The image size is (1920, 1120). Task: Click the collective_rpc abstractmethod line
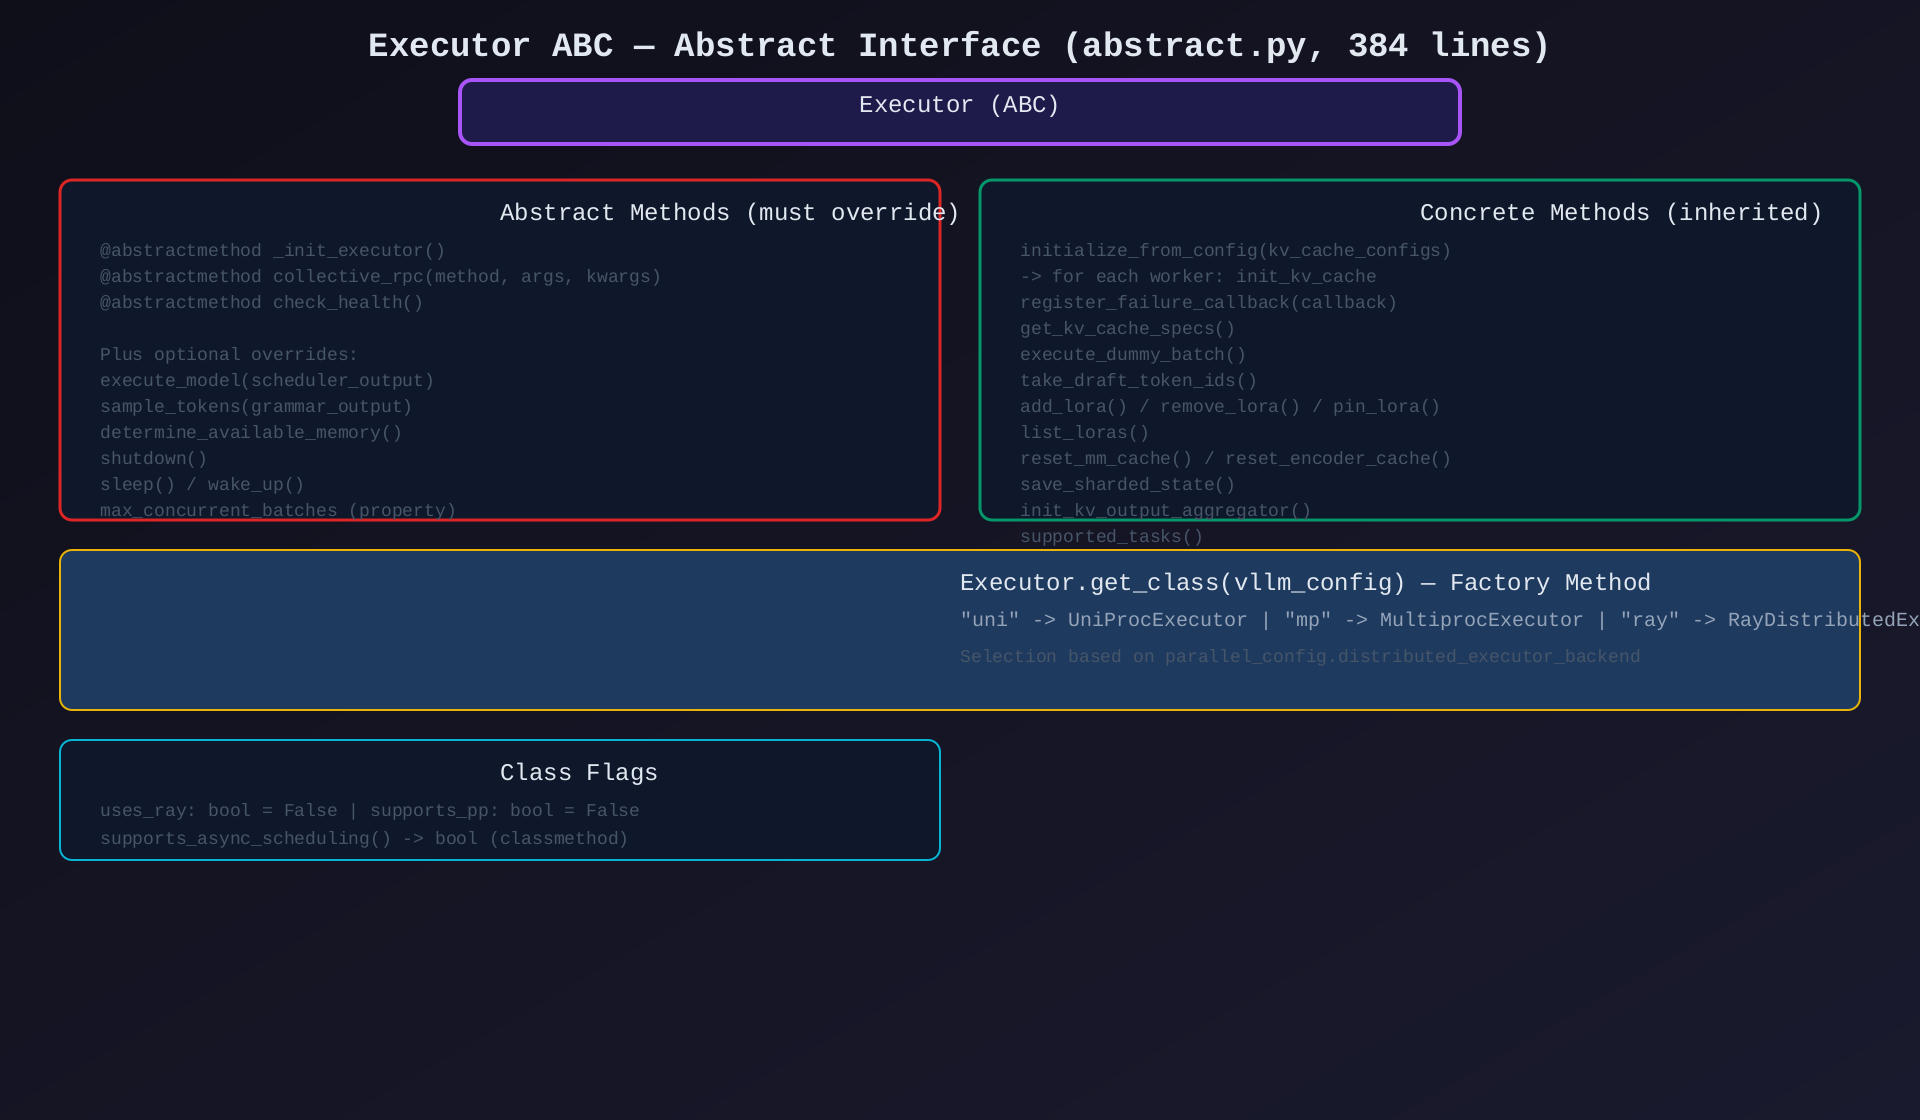[x=380, y=277]
